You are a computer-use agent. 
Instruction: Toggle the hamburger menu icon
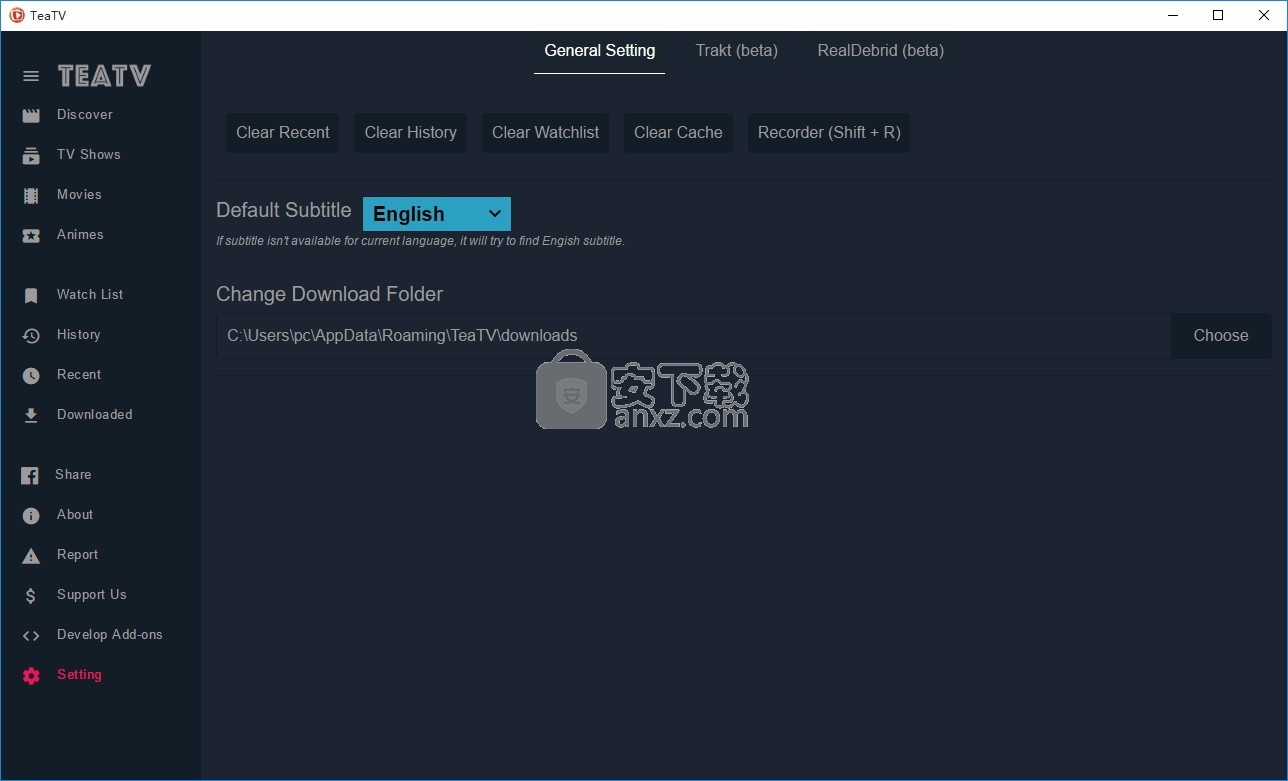(x=31, y=76)
